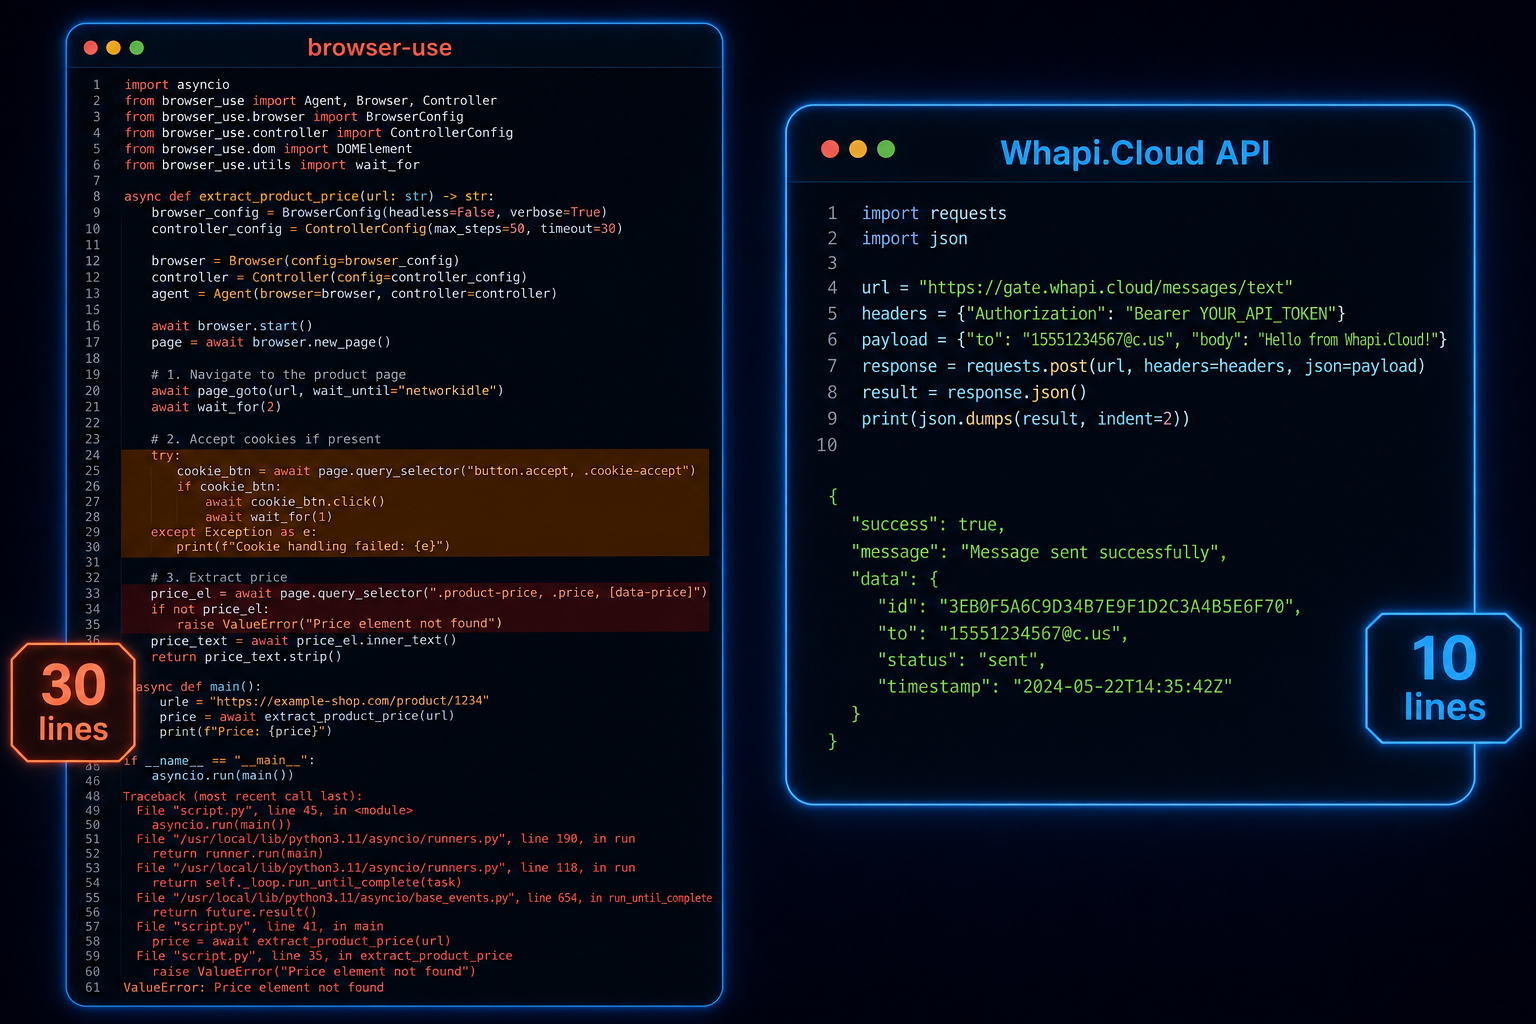Screen dimensions: 1536x1024
Task: Click "async def extract_product_price" definition line
Action: click(309, 196)
